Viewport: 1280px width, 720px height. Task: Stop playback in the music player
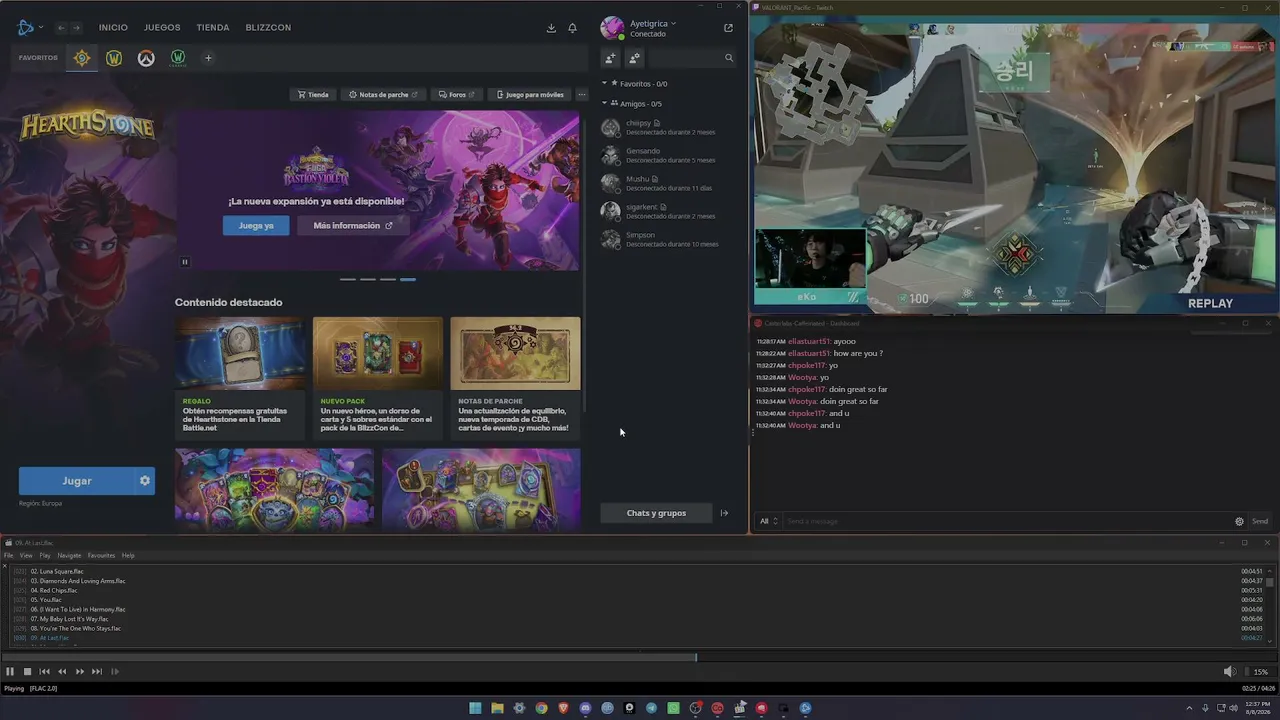click(27, 672)
